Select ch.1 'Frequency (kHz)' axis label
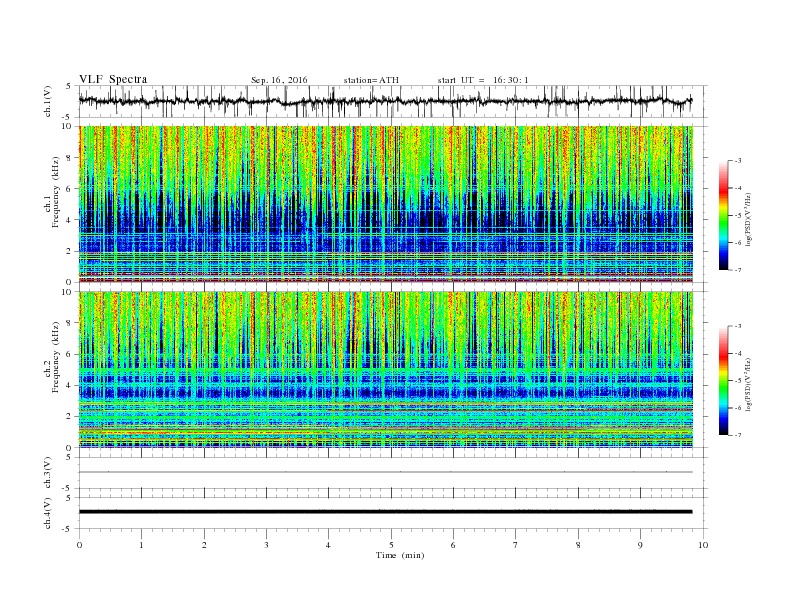The width and height of the screenshot is (792, 612). (56, 192)
